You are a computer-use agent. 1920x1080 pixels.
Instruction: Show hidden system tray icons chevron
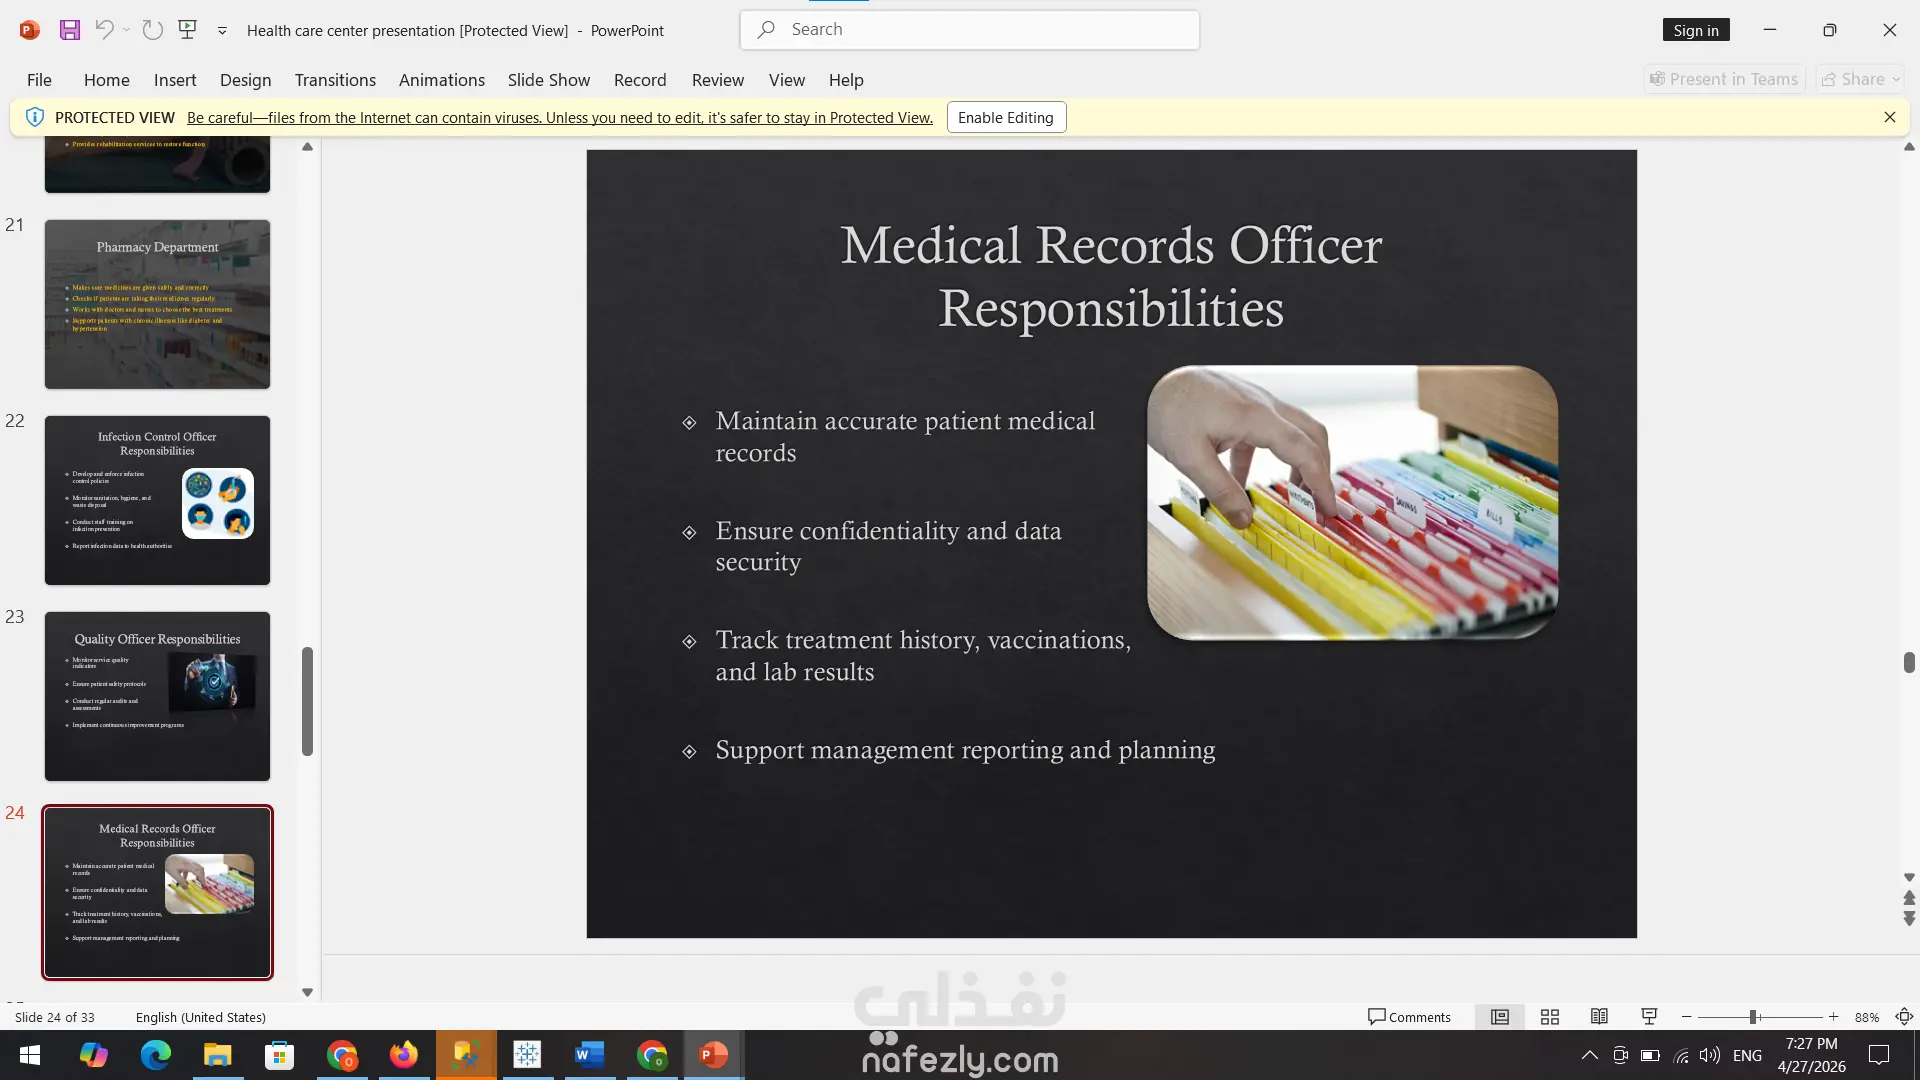pyautogui.click(x=1589, y=1055)
